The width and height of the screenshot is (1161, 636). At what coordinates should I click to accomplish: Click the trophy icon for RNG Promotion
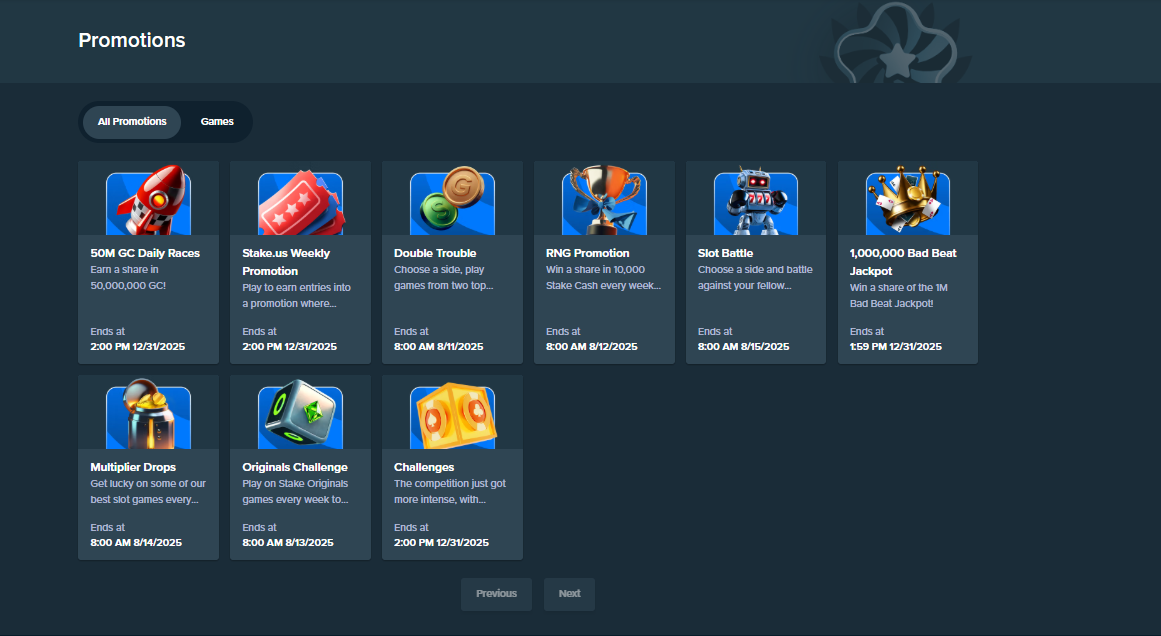pyautogui.click(x=604, y=201)
